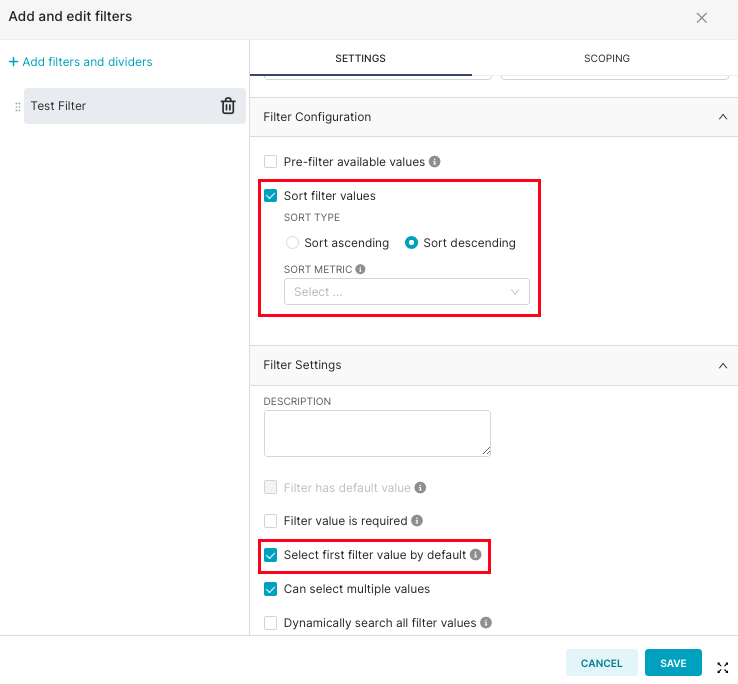This screenshot has height=684, width=738.
Task: Click the Save button
Action: coord(673,663)
